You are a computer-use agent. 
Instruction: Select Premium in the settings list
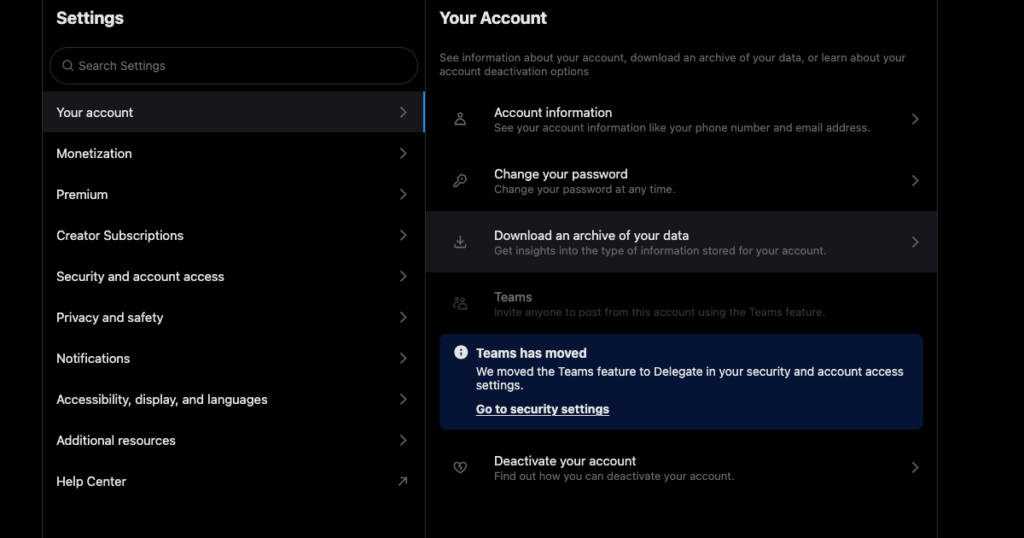(234, 195)
